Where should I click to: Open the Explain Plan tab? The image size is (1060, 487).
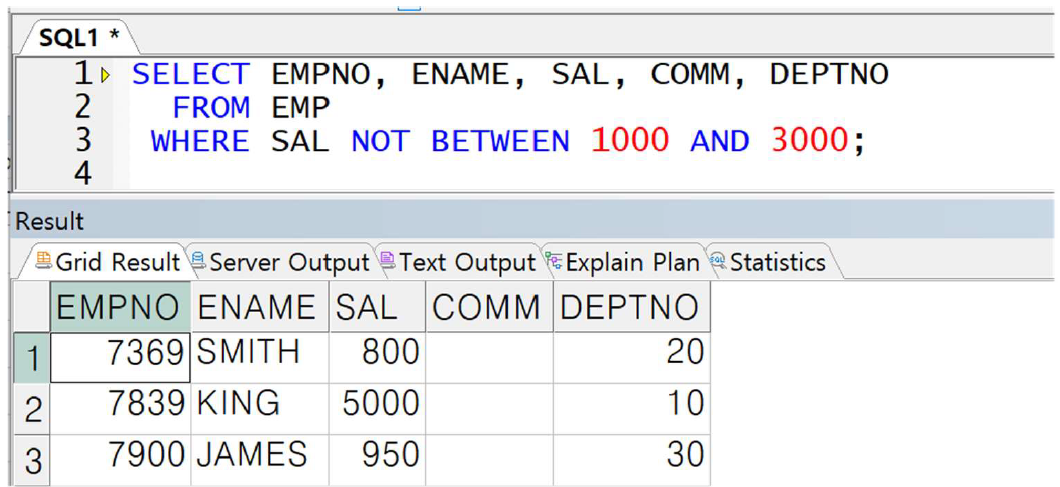(x=623, y=262)
